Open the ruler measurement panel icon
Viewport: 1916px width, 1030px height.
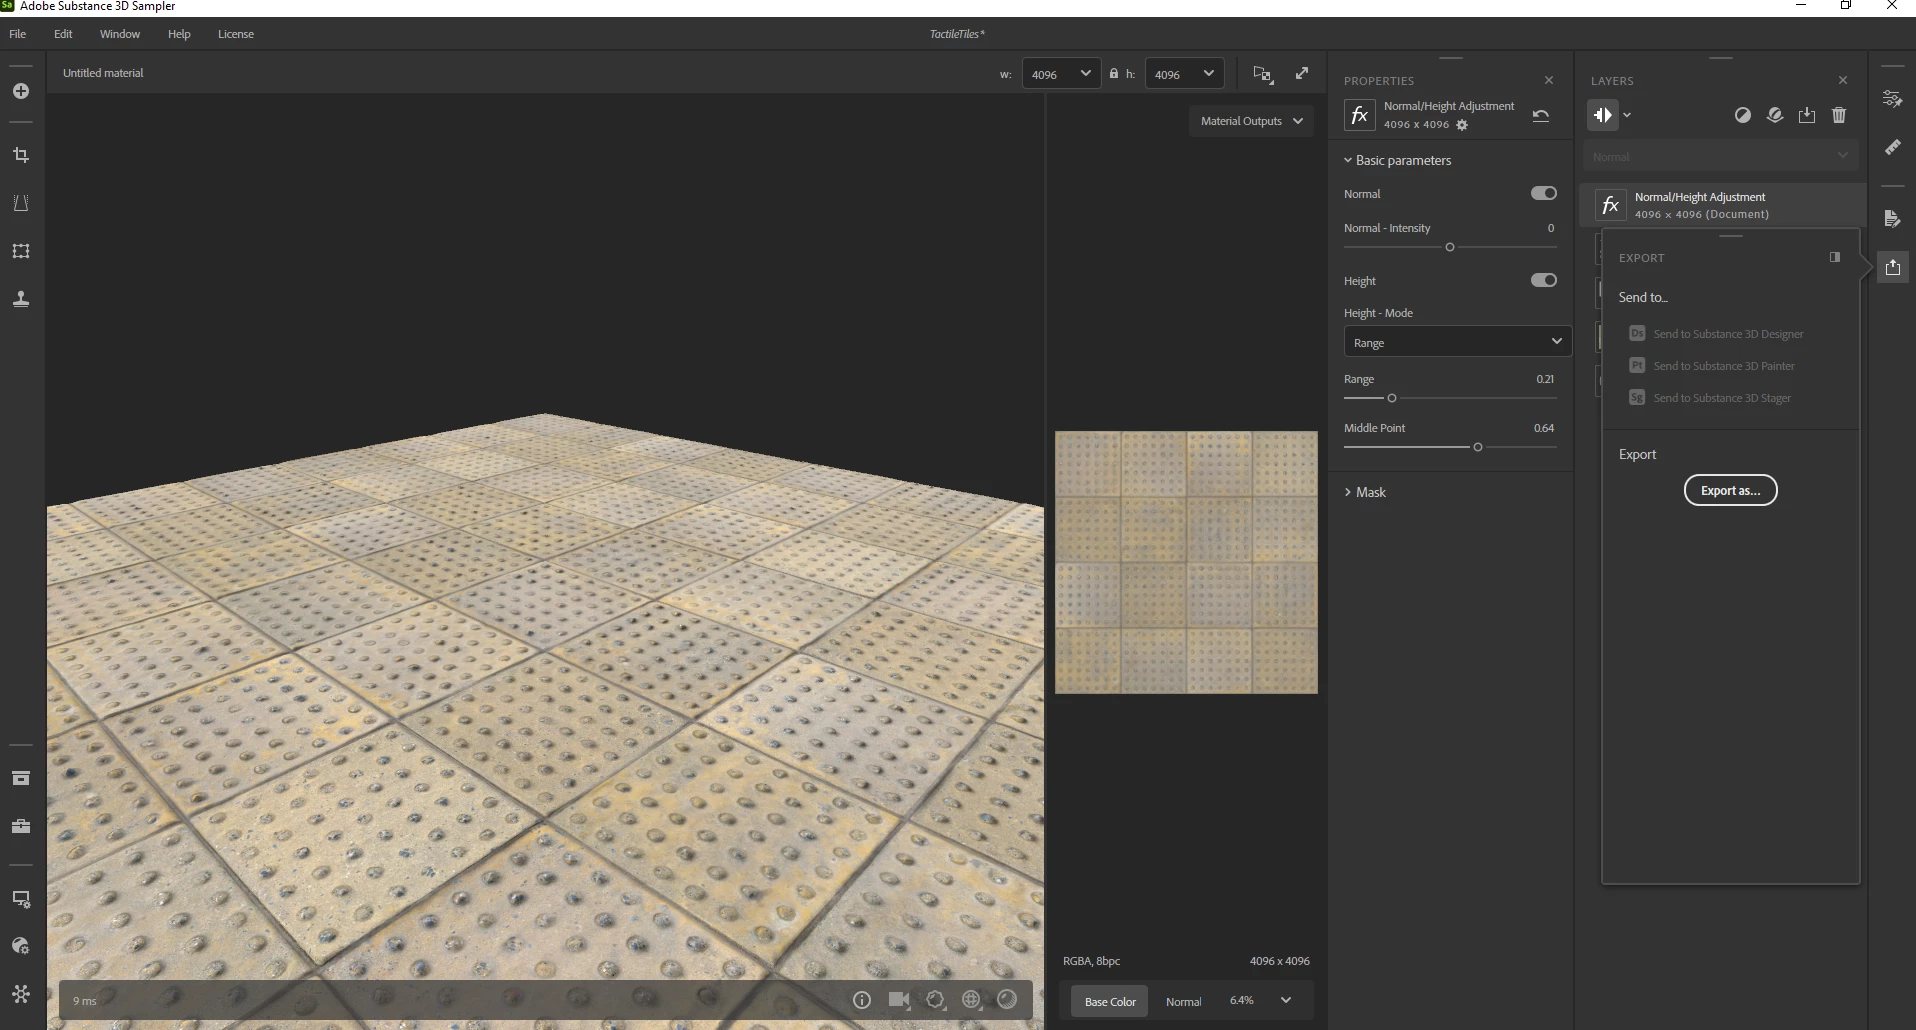(1893, 147)
